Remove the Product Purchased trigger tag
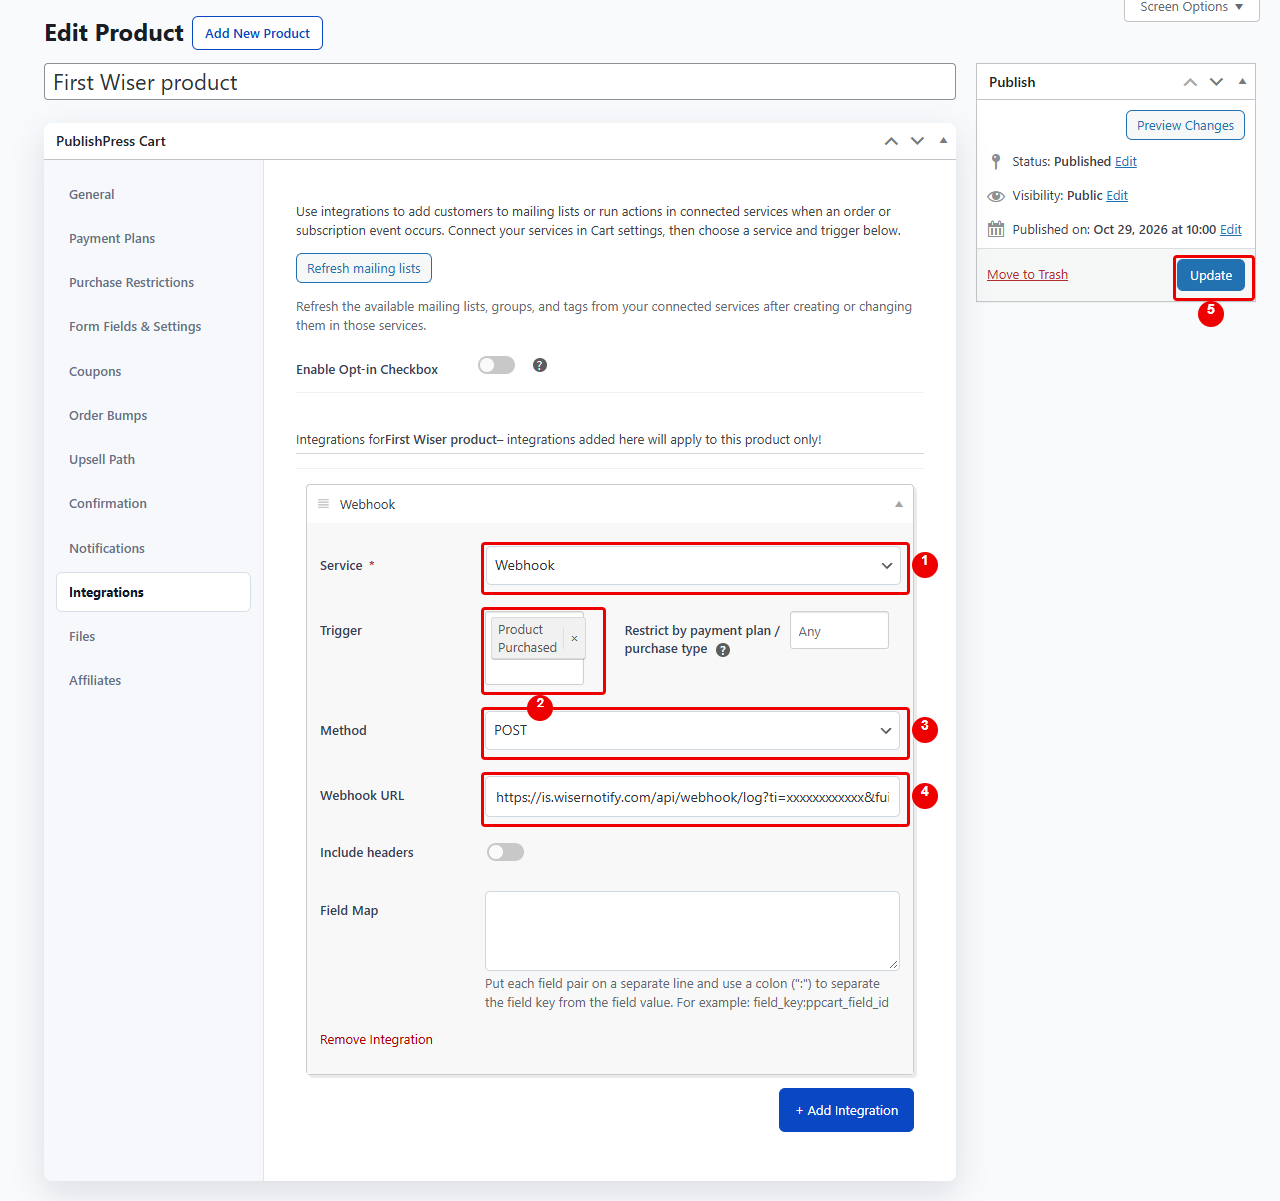 pyautogui.click(x=574, y=638)
